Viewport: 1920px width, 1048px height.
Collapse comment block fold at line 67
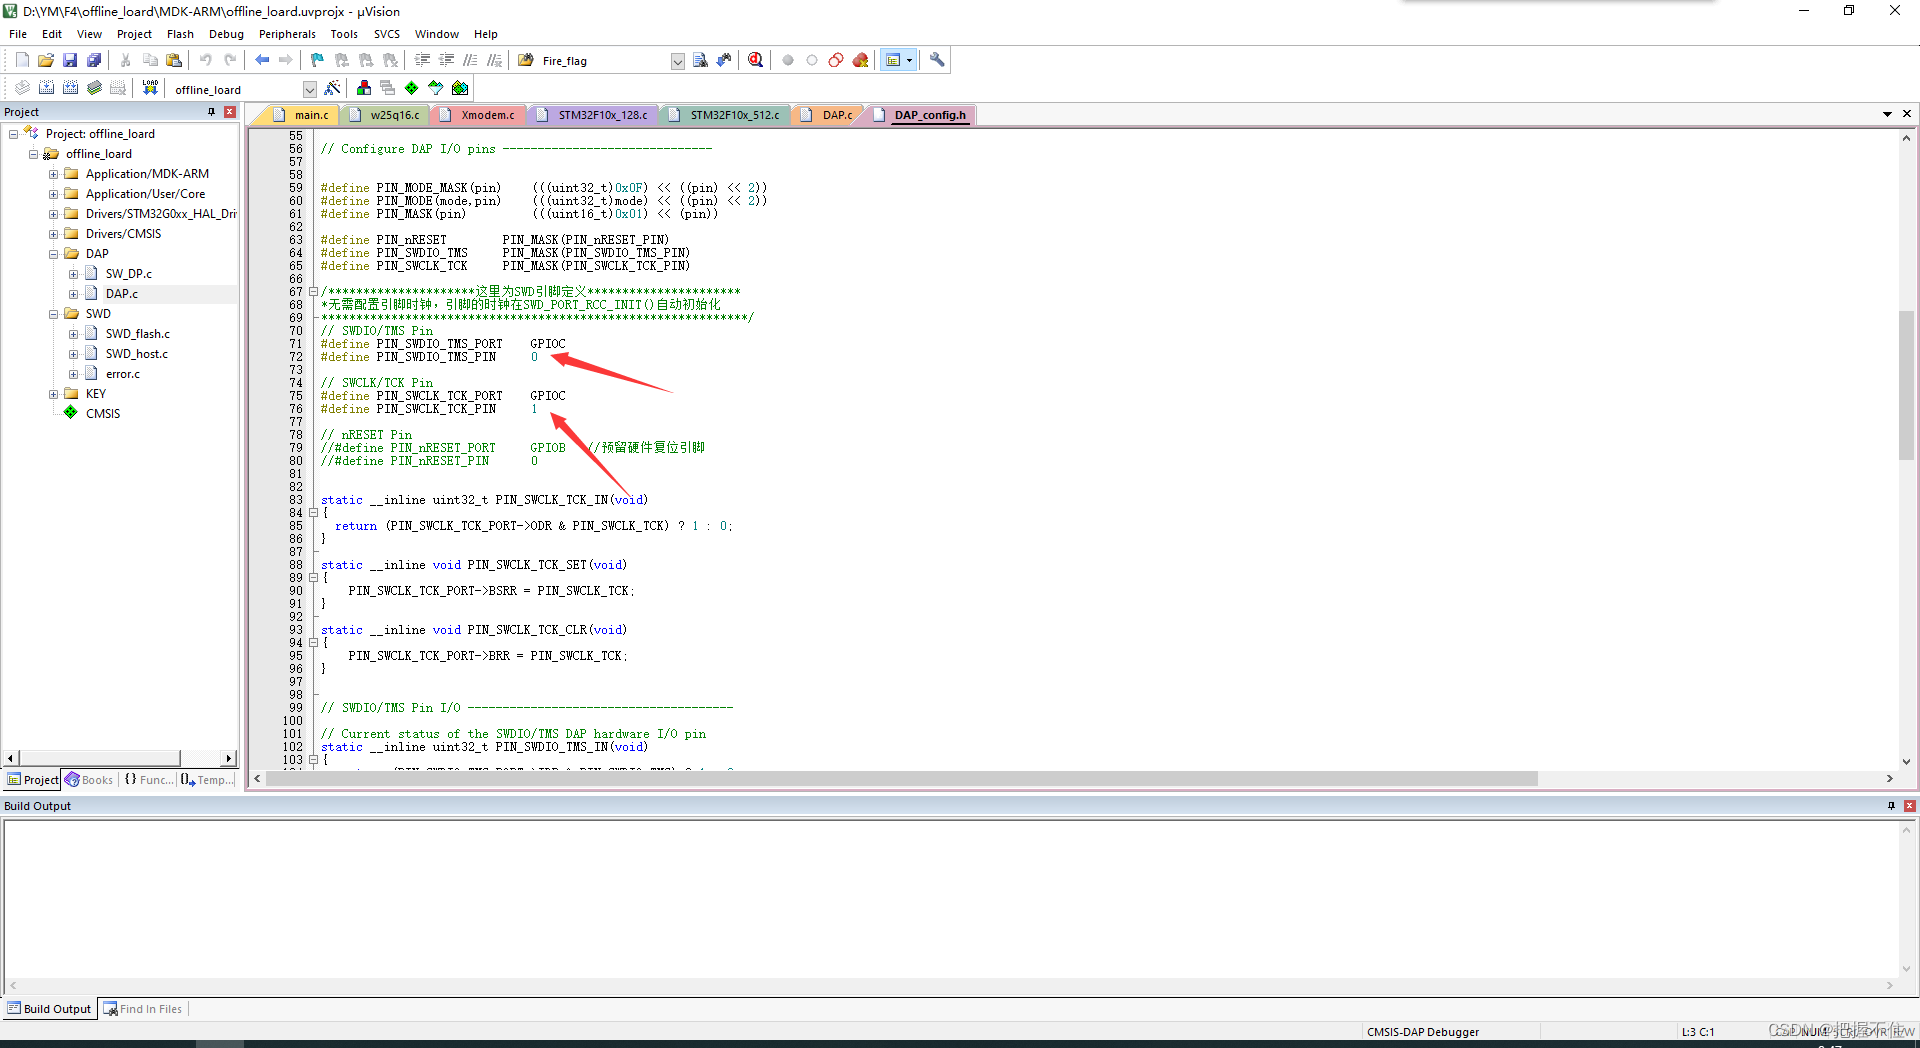pos(313,292)
